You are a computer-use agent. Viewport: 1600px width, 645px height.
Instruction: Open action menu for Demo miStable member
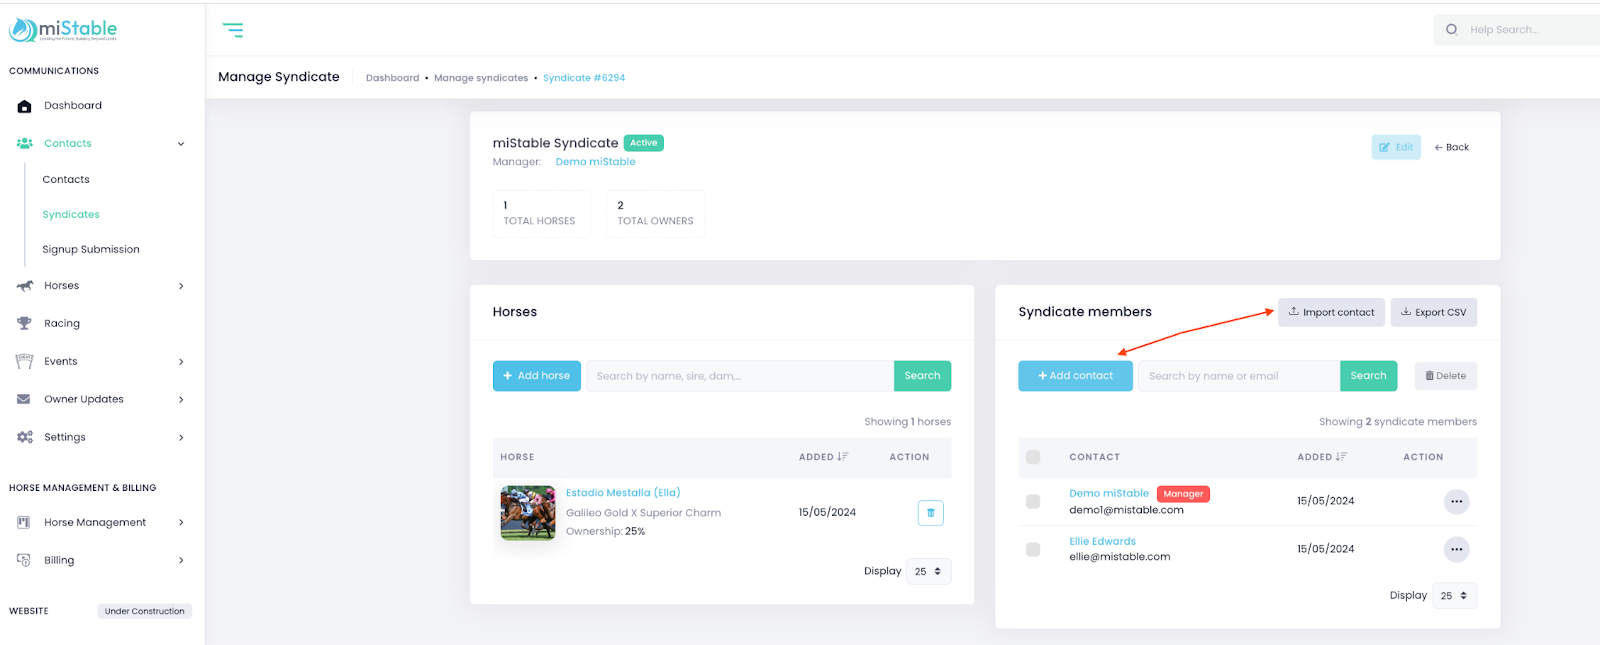click(1456, 501)
